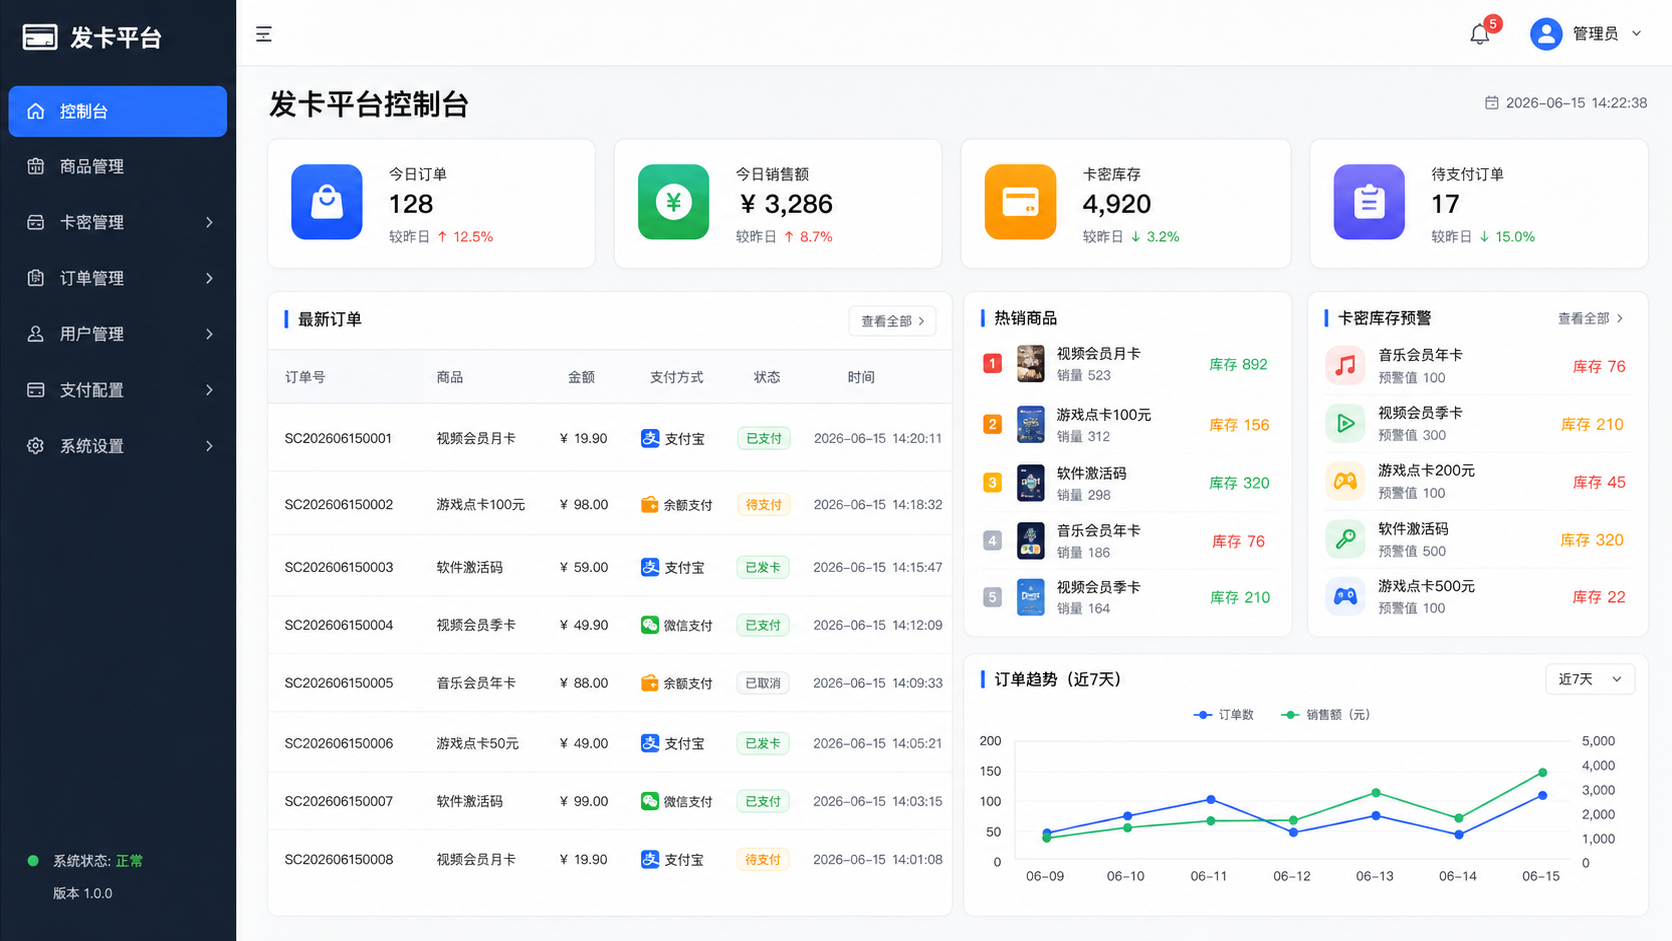Open 支付配置 menu item
Viewport: 1672px width, 941px height.
pos(118,390)
